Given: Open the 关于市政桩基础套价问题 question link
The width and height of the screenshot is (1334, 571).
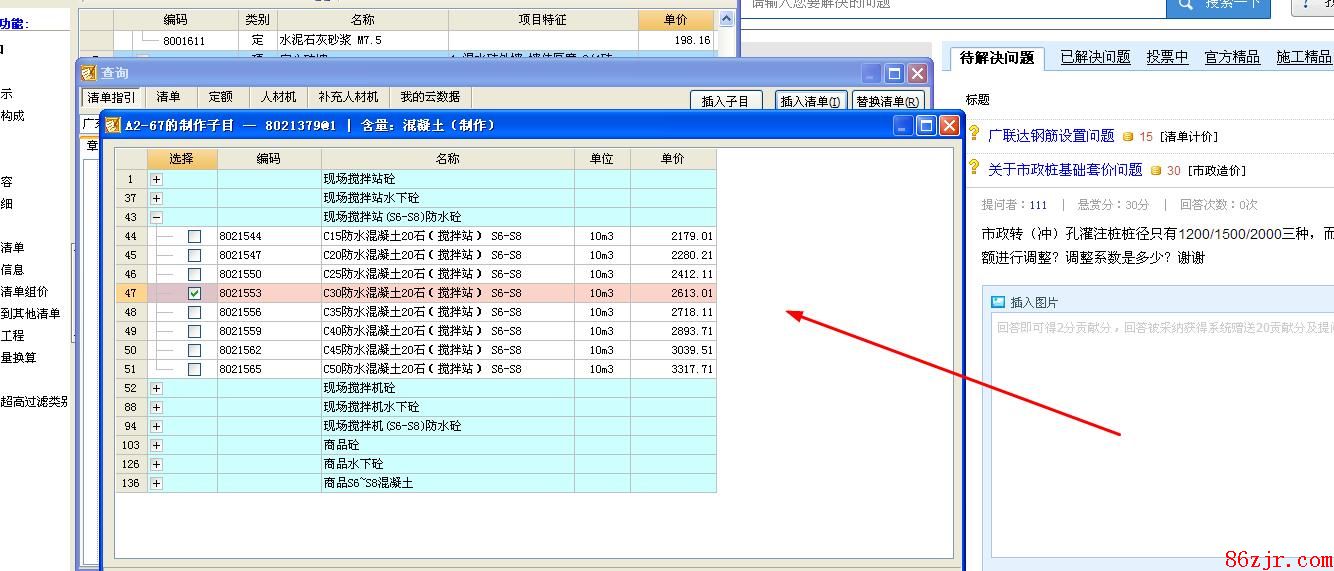Looking at the screenshot, I should coord(1065,170).
